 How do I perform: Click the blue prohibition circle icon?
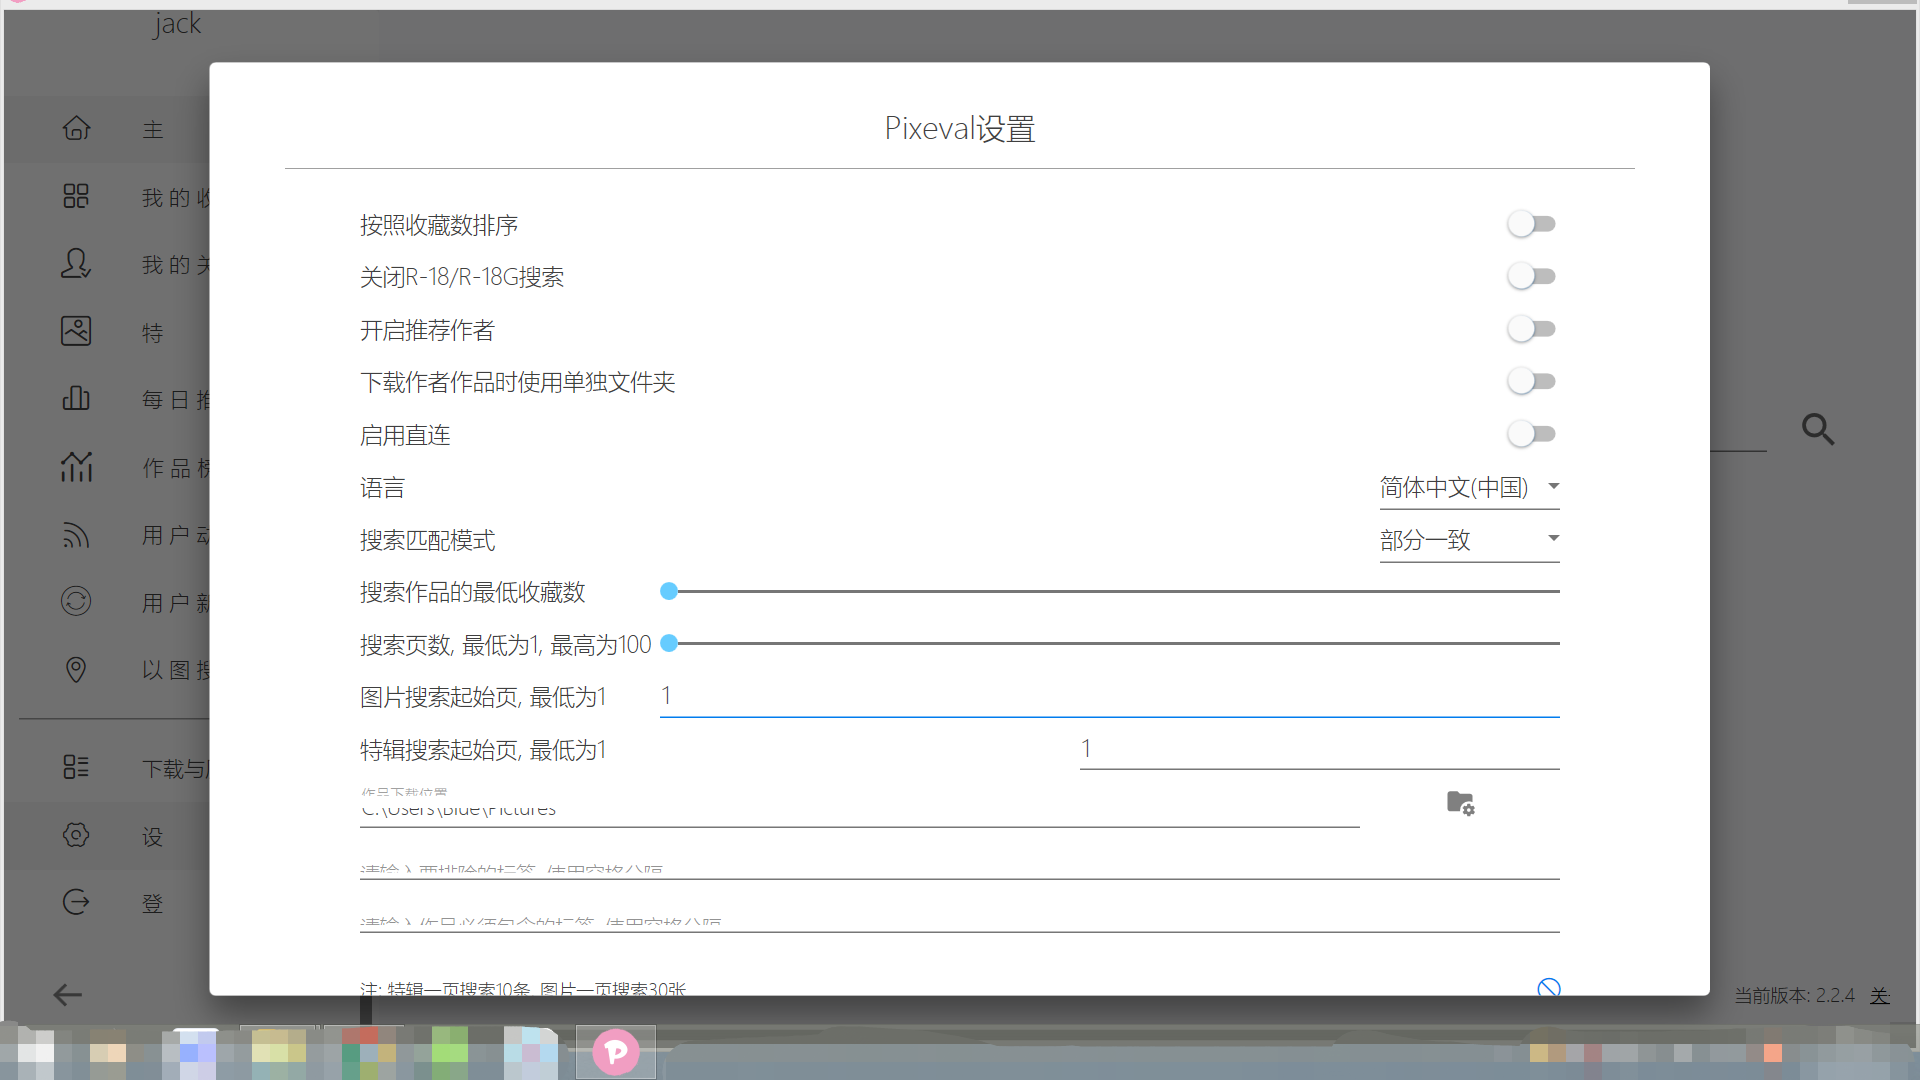pos(1549,987)
